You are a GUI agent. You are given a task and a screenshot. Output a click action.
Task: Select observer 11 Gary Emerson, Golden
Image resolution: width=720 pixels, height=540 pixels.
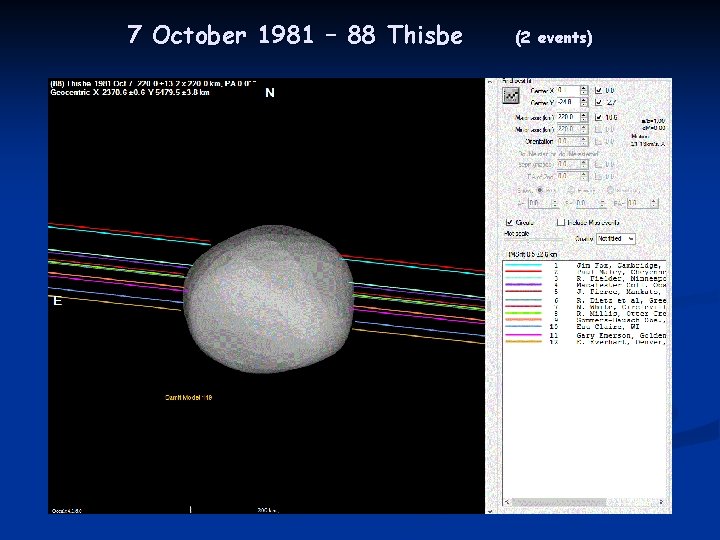618,335
